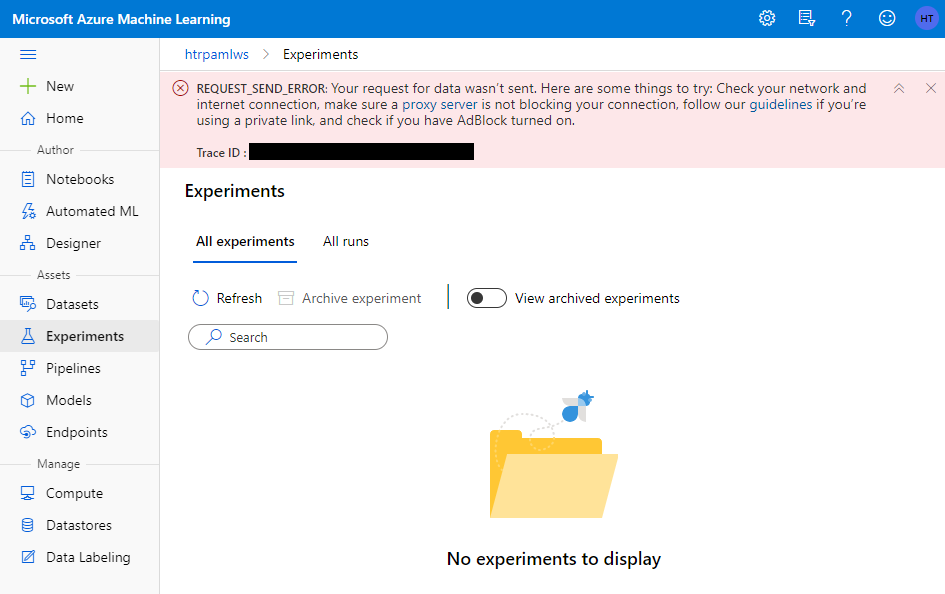The height and width of the screenshot is (594, 945).
Task: Click the green plus New icon
Action: (x=28, y=86)
